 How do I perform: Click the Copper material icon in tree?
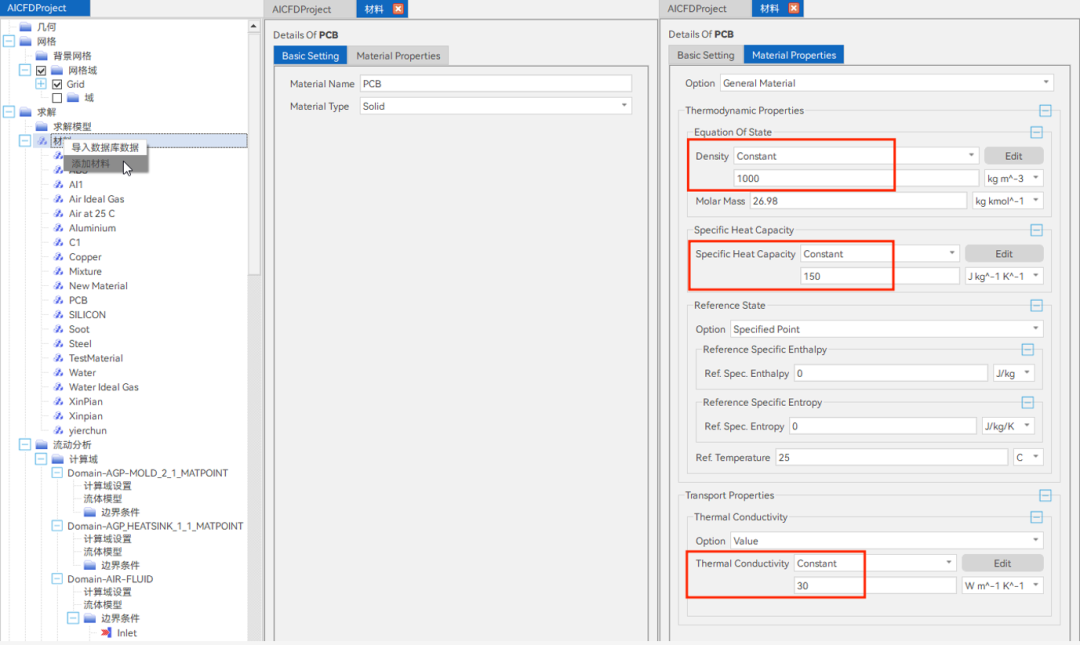coord(59,257)
